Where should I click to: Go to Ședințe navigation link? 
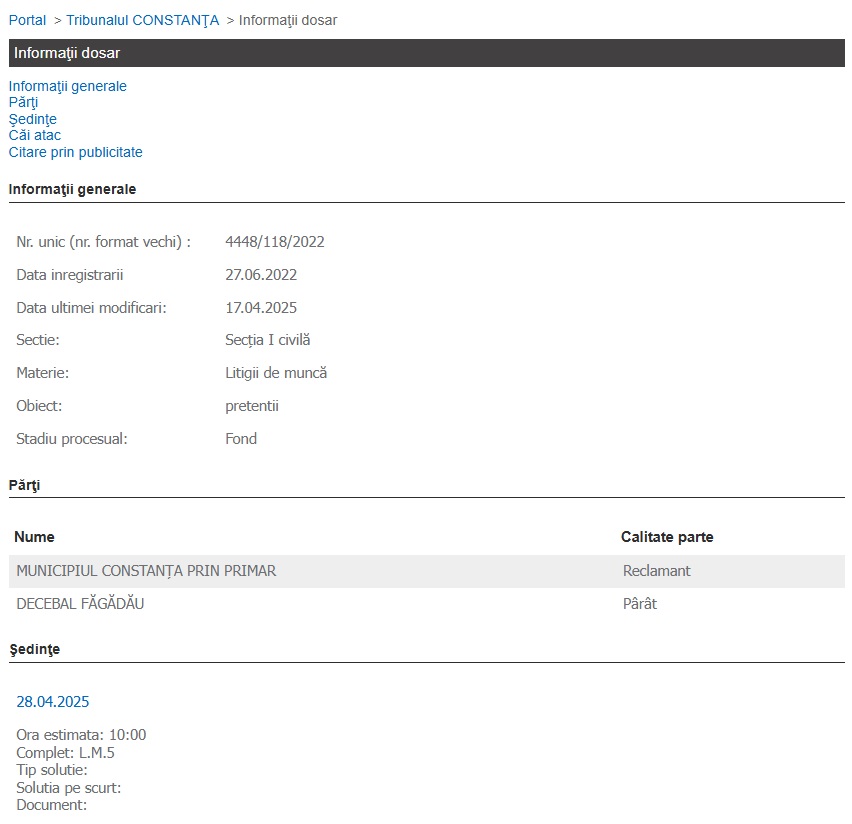tap(32, 119)
